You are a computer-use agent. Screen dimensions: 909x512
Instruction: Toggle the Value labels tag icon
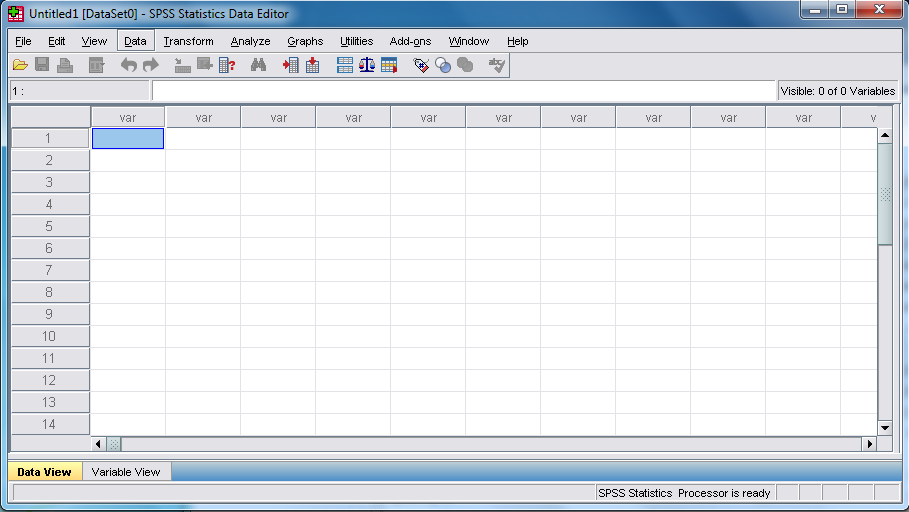(x=421, y=65)
